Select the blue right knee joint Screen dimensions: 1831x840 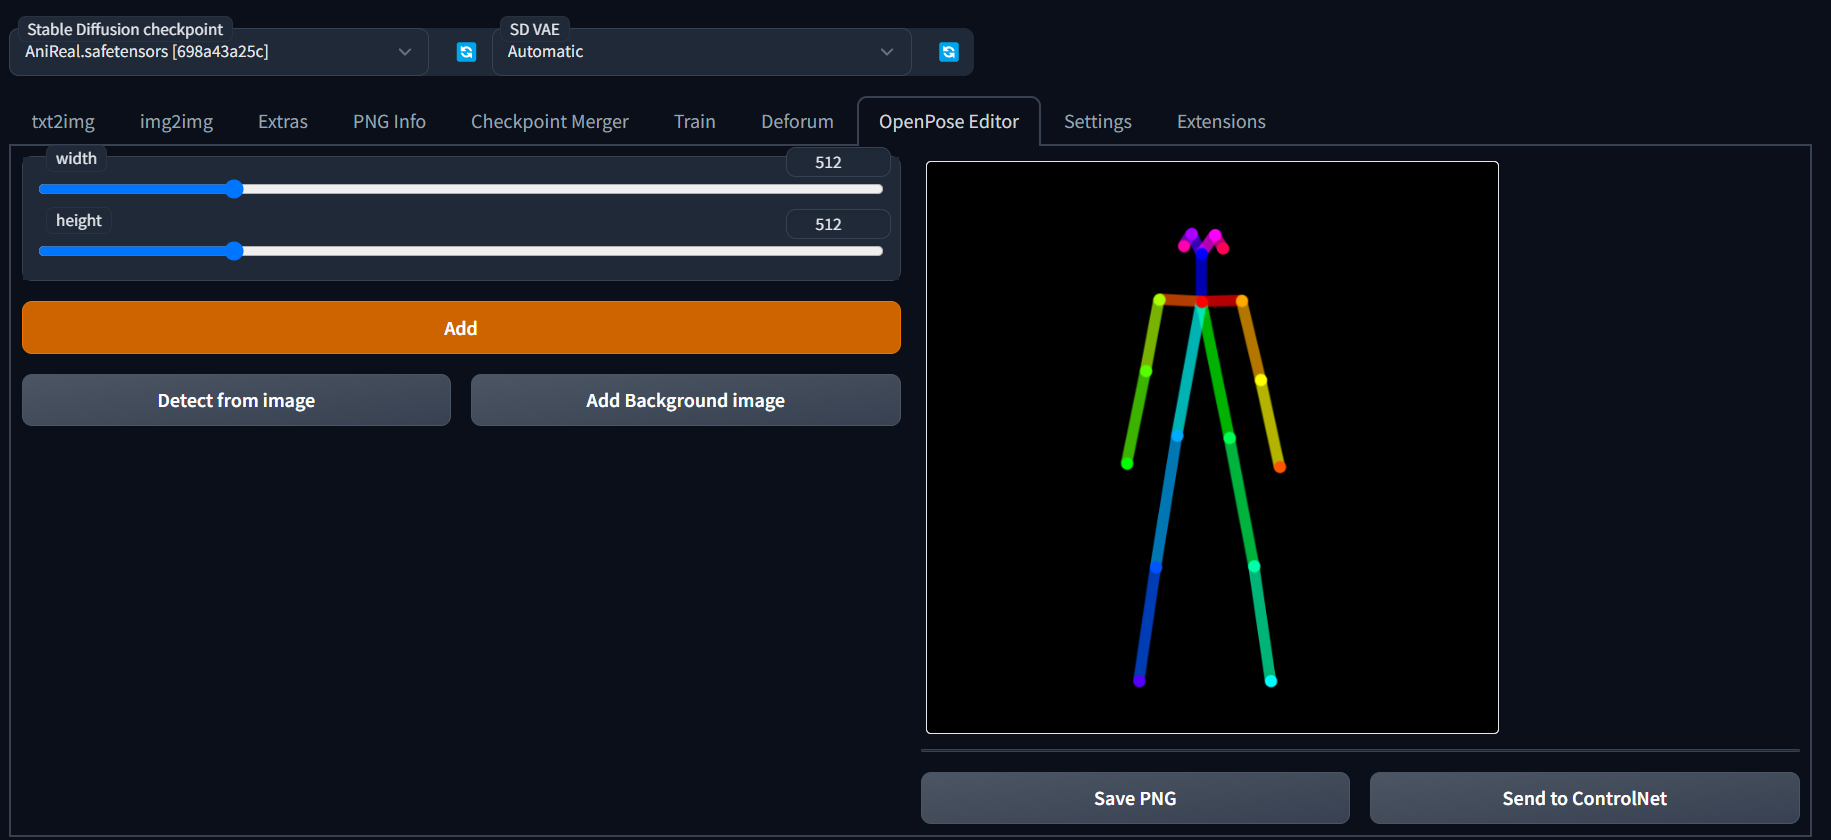point(1156,567)
